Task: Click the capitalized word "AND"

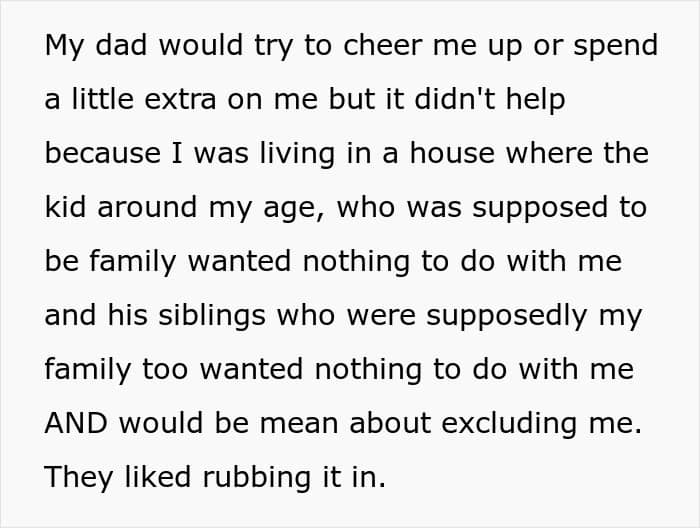Action: [x=76, y=423]
